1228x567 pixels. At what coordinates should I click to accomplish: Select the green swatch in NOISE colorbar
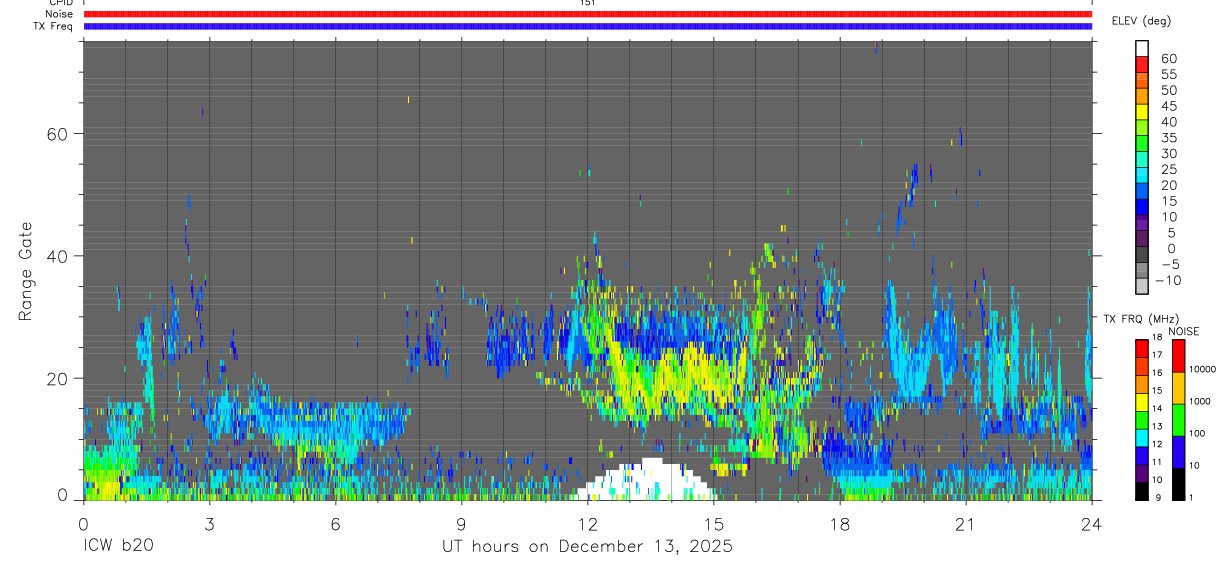[x=1178, y=420]
